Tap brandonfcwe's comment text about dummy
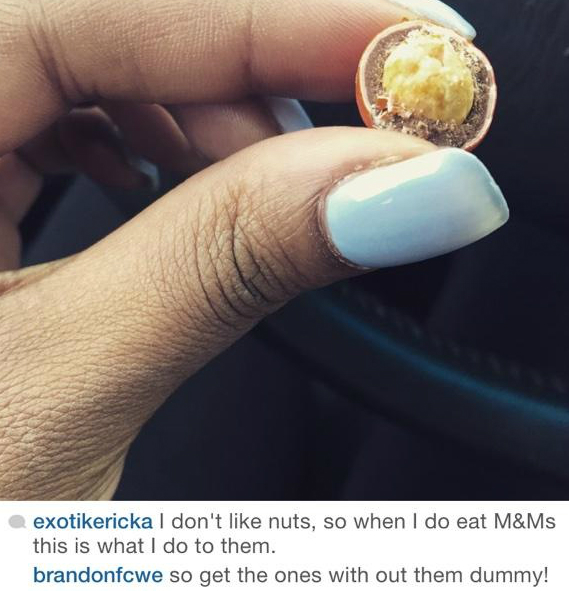Screen dimensions: 569x591 pyautogui.click(x=358, y=575)
